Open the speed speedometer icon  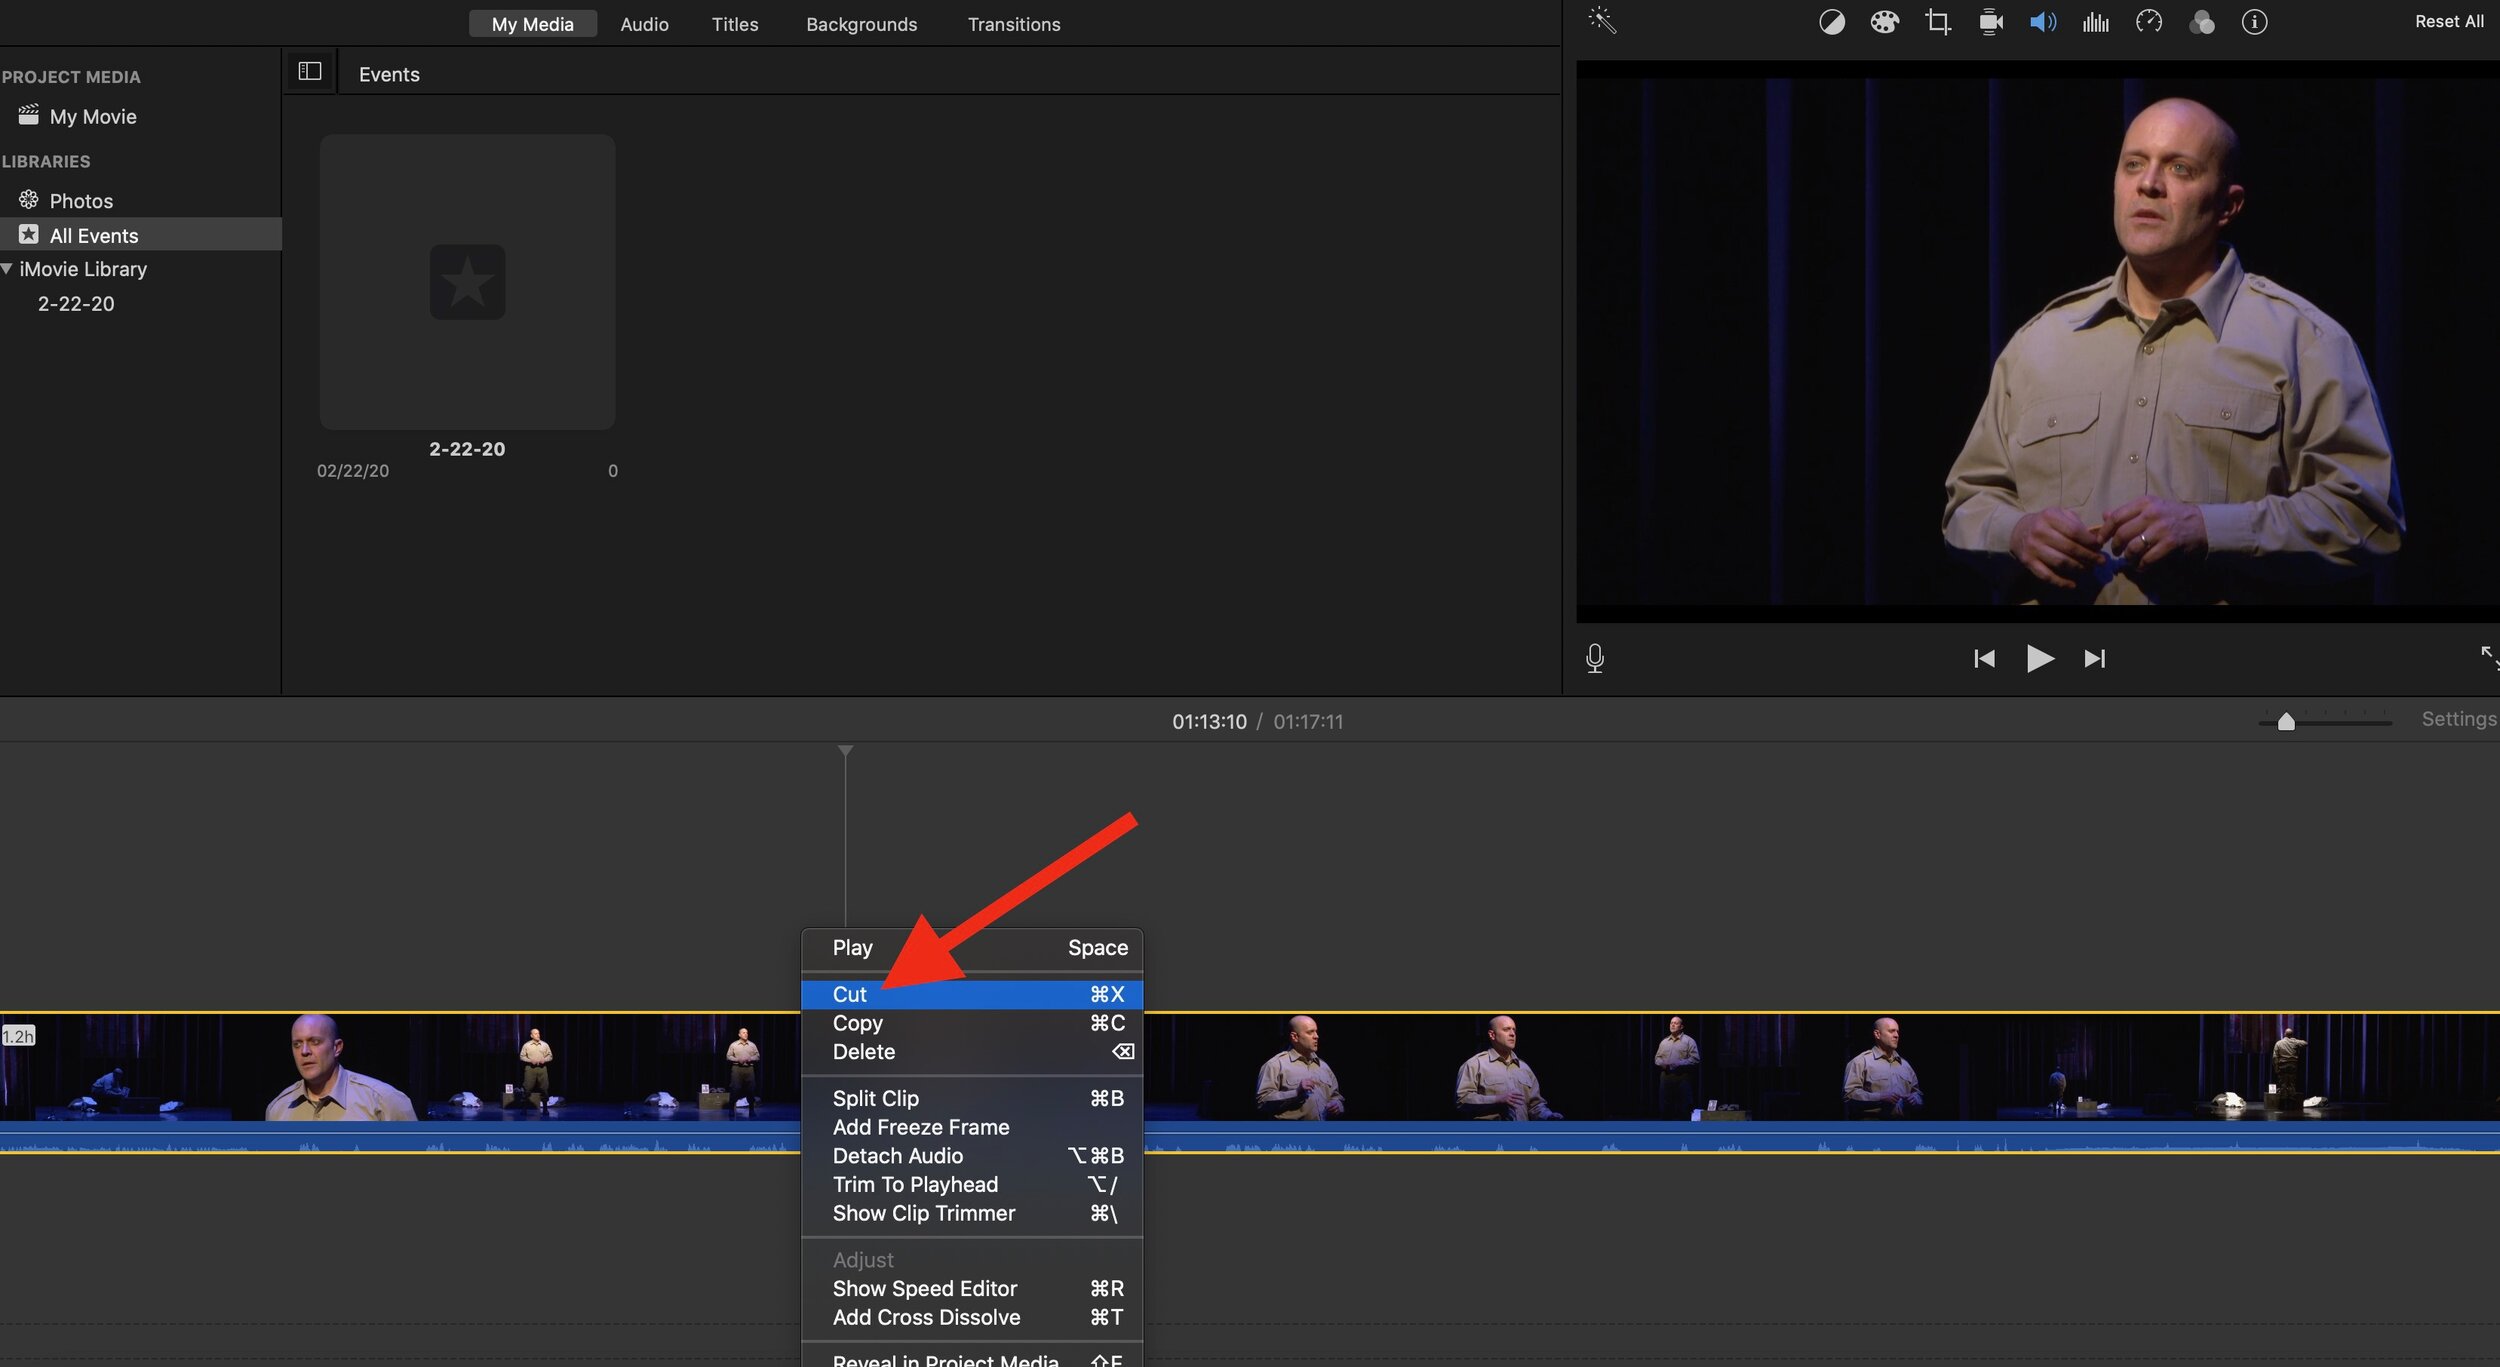pyautogui.click(x=2149, y=22)
